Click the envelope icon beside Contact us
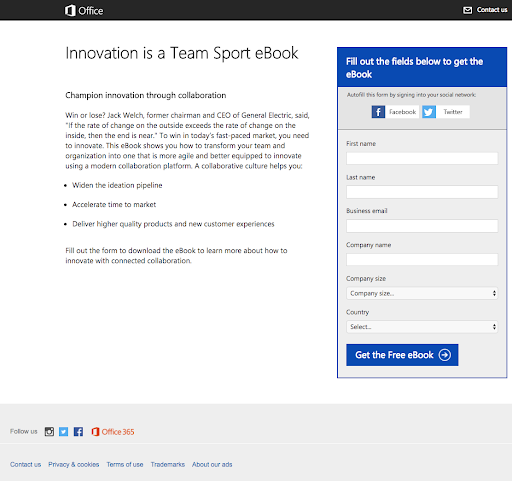 (x=467, y=10)
